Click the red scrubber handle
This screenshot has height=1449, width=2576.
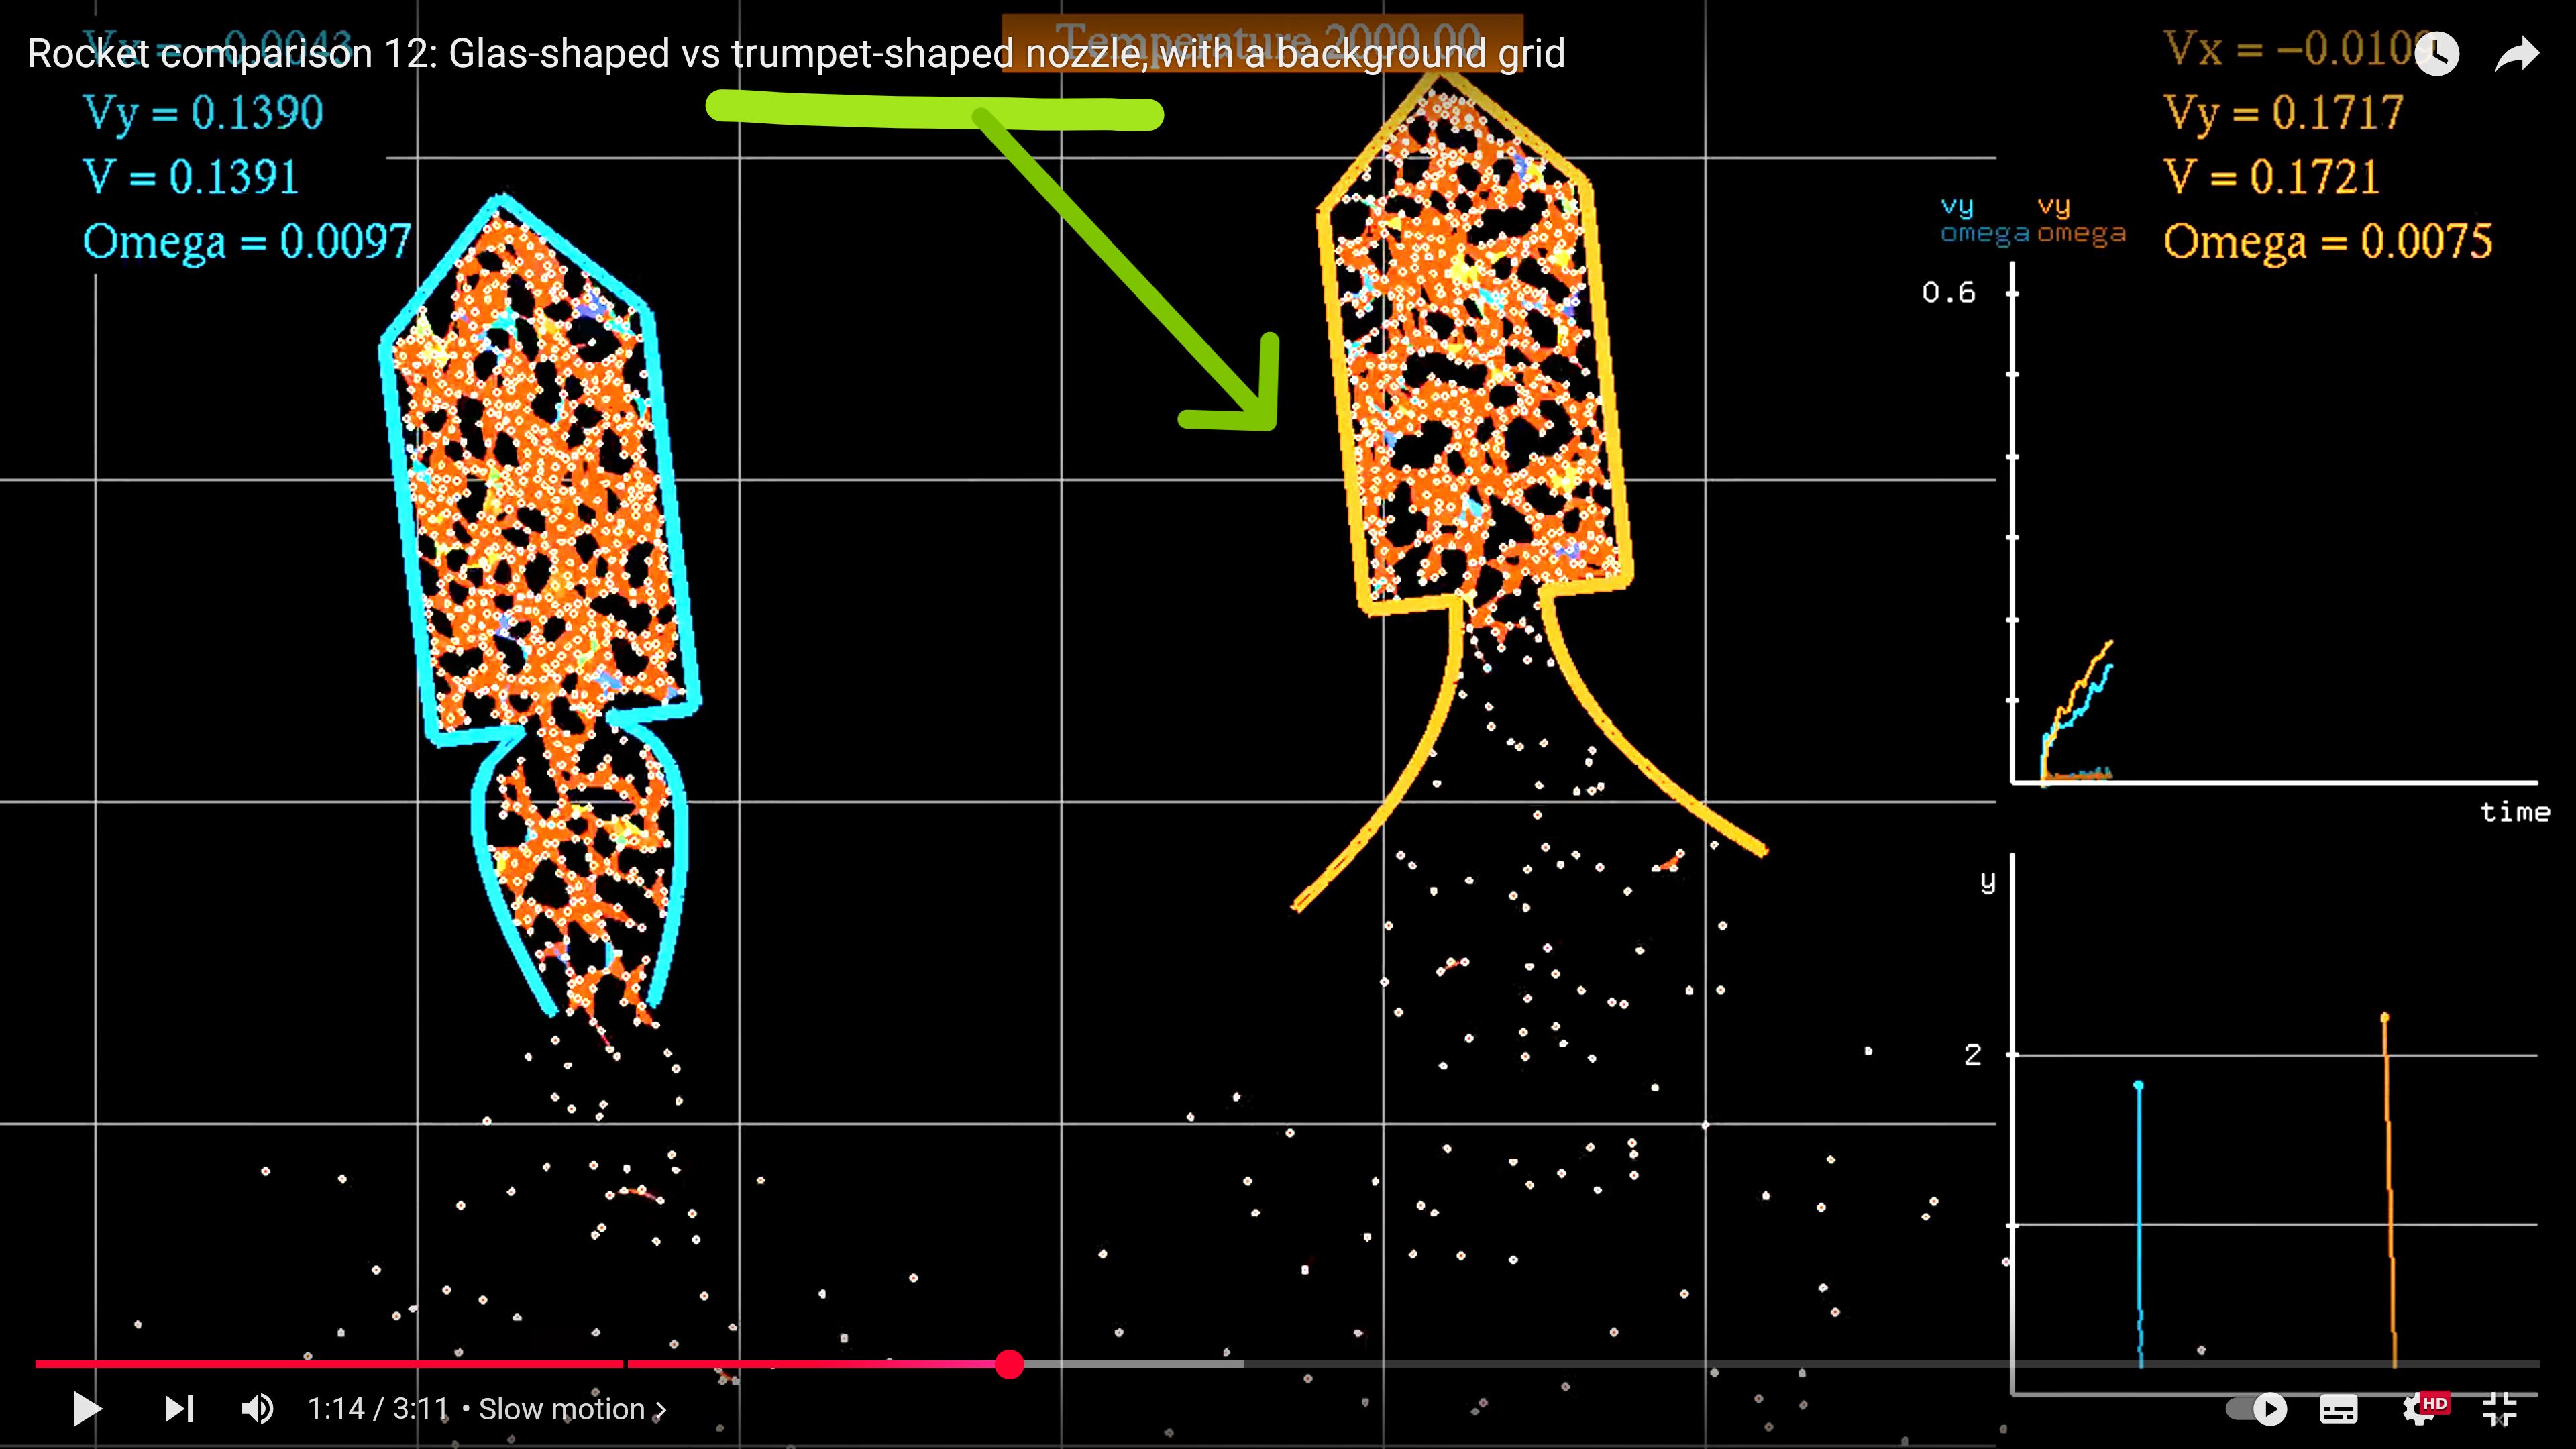tap(1009, 1364)
